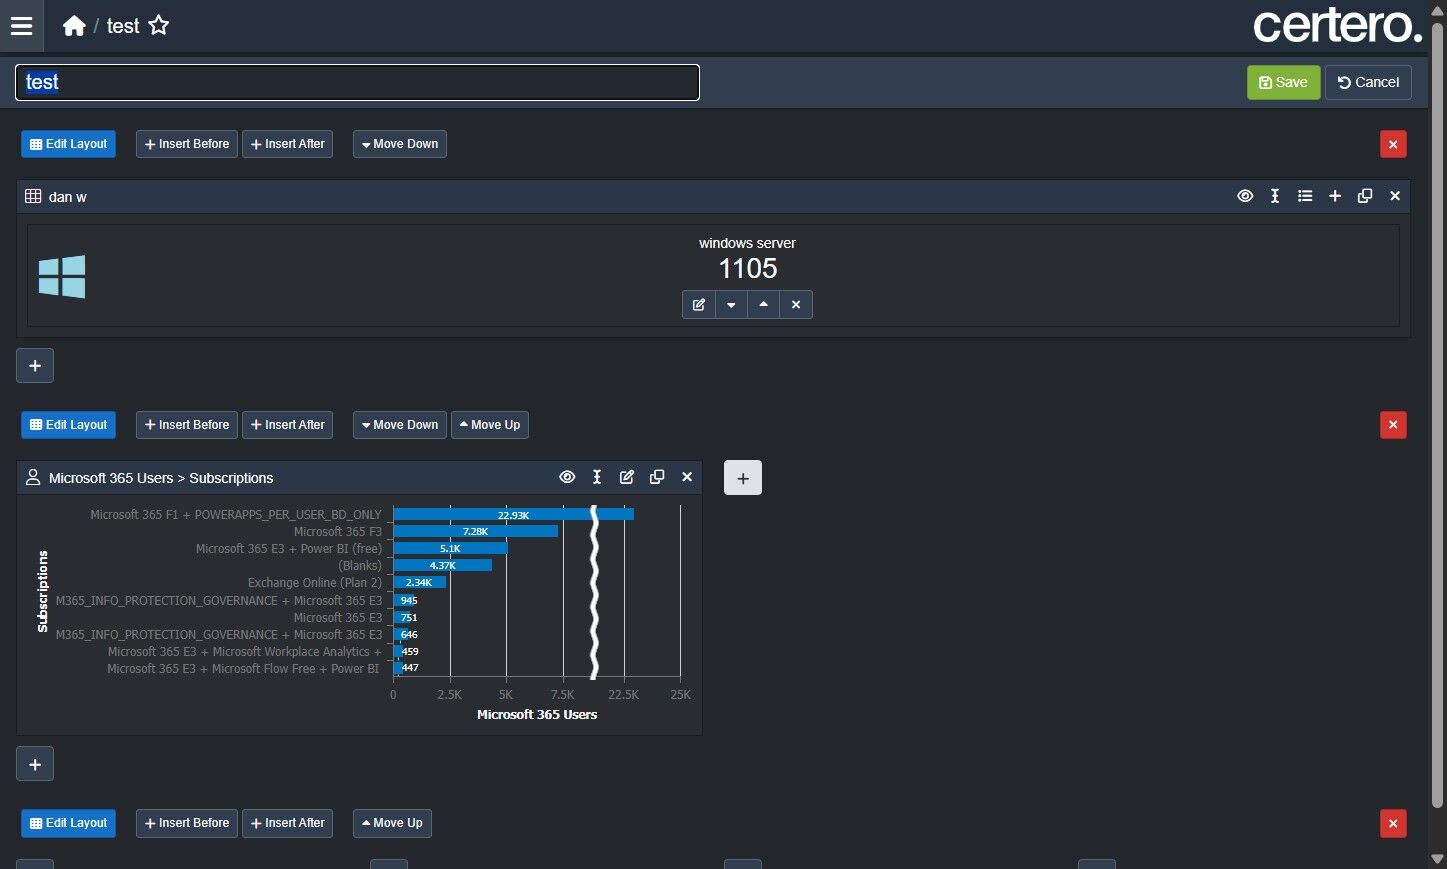Insert After the dan w row
1447x869 pixels.
coord(287,144)
